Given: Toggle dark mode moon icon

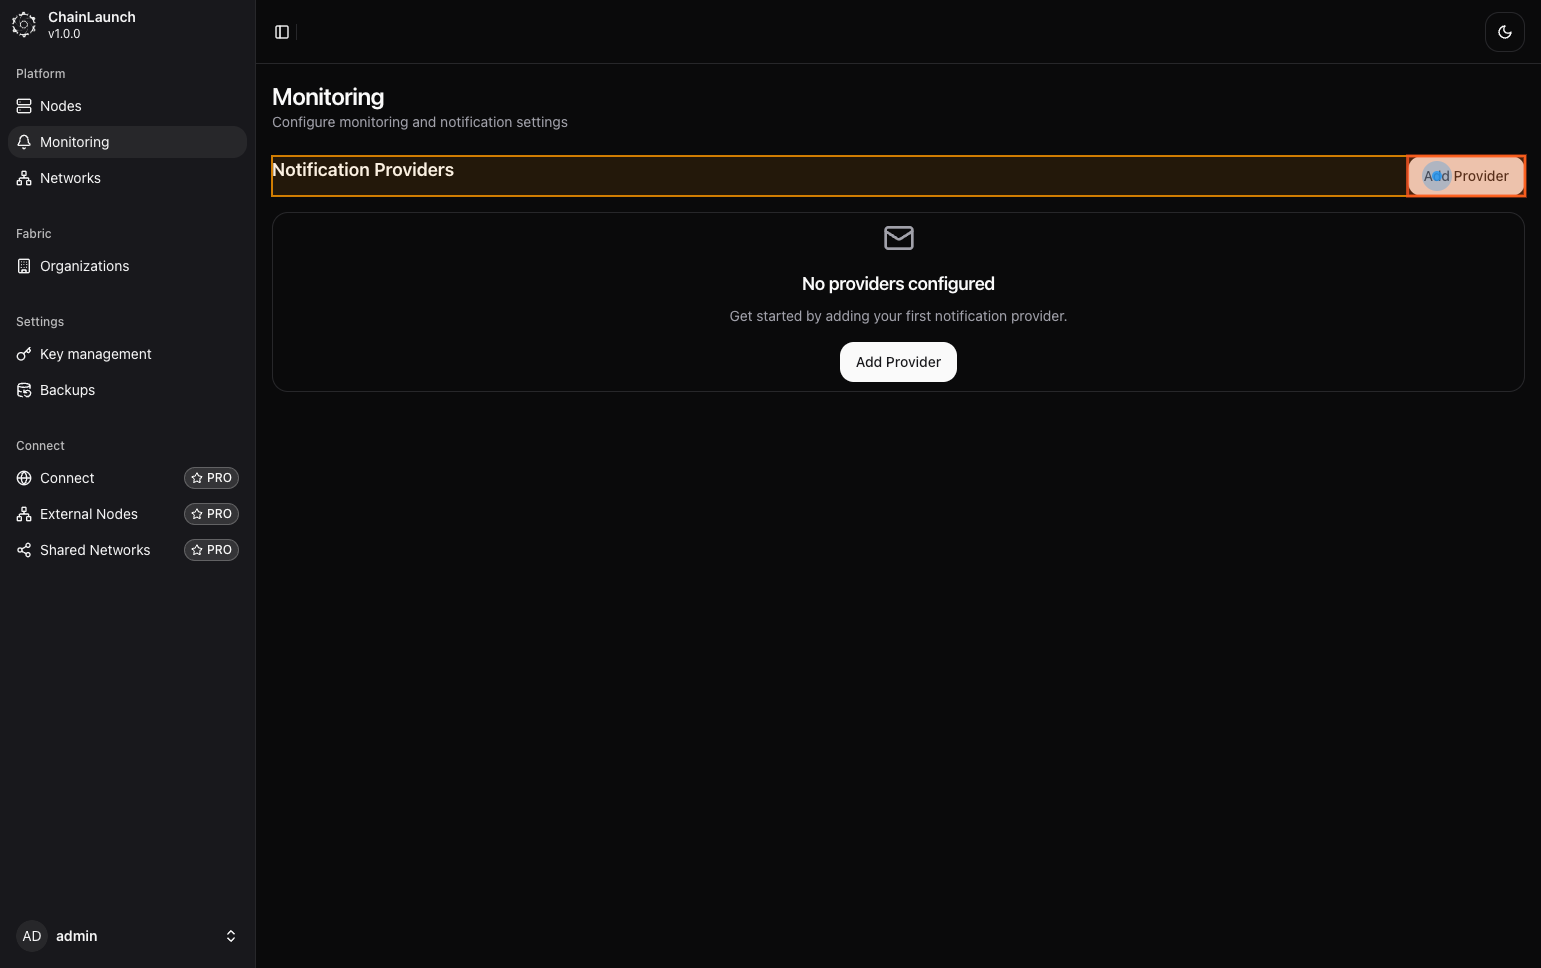Looking at the screenshot, I should [1504, 32].
